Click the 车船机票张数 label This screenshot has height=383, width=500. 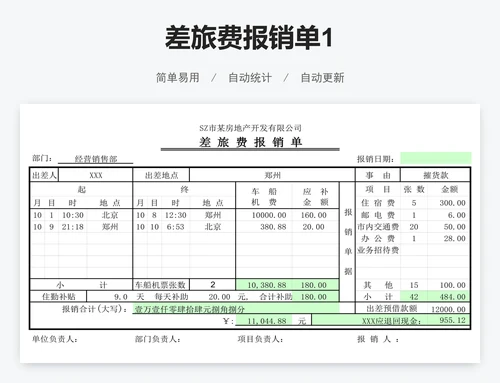[160, 285]
